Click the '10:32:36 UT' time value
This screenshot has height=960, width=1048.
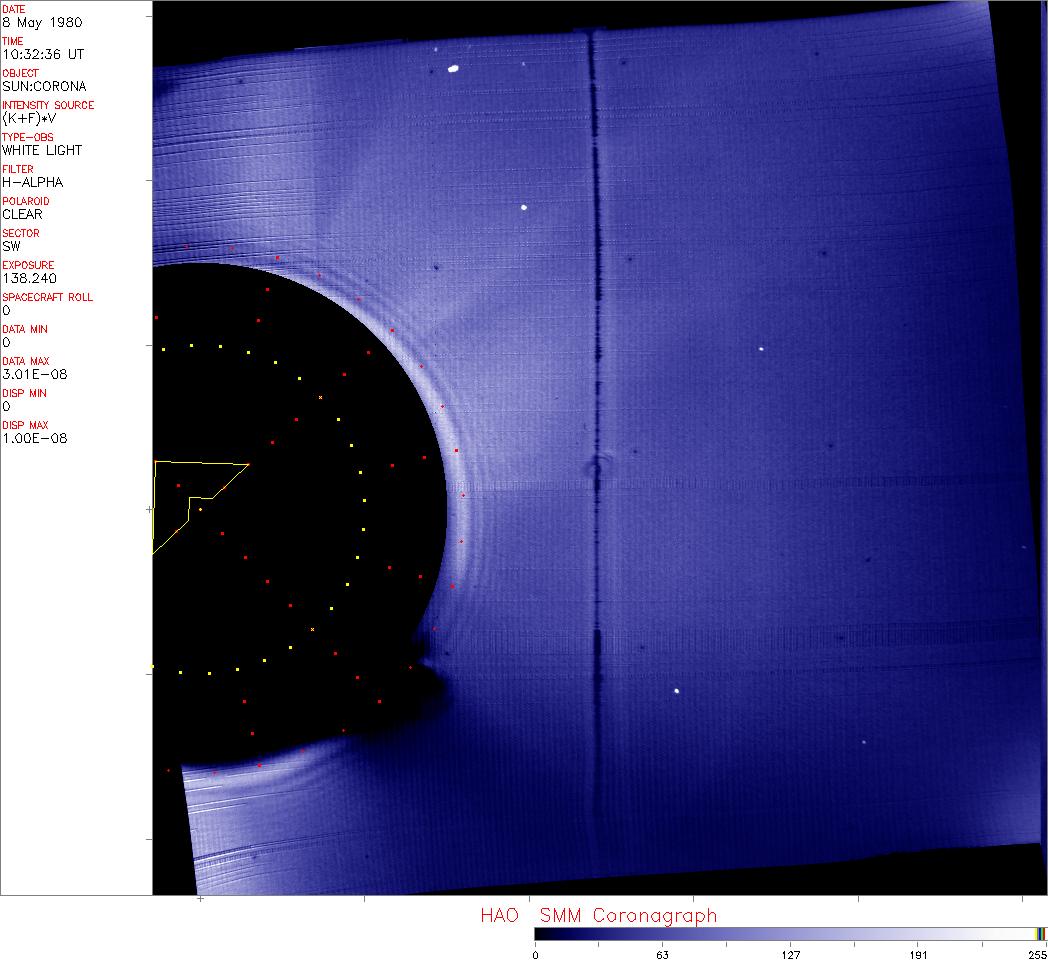click(x=42, y=54)
